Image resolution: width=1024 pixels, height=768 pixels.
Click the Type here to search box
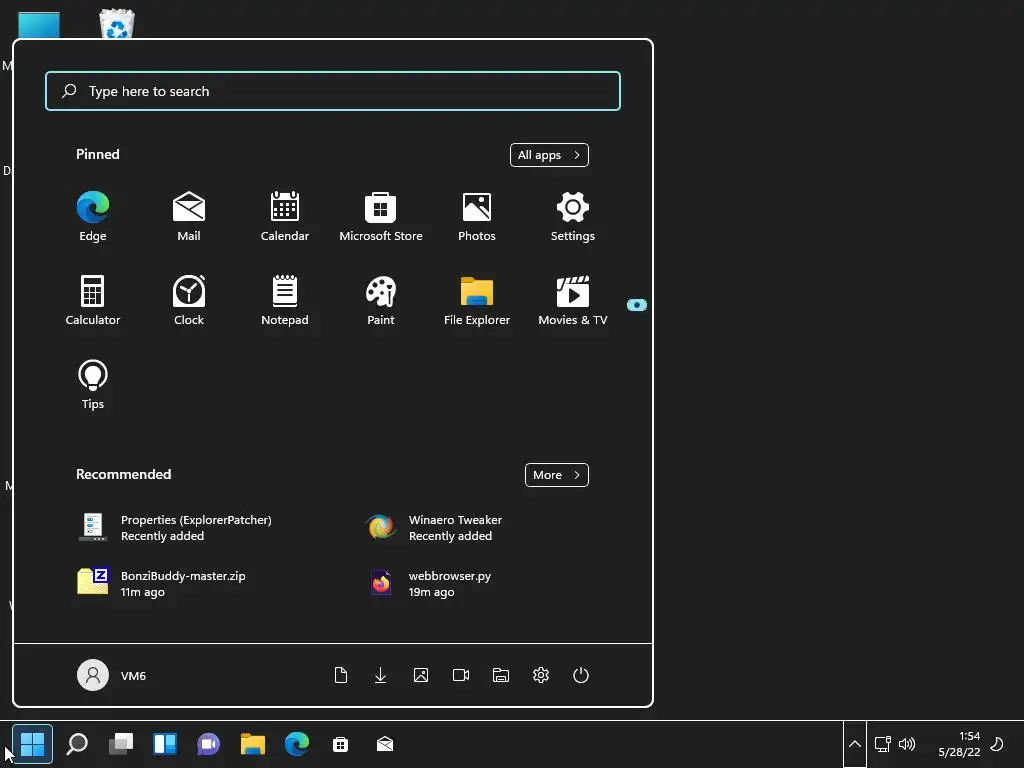pyautogui.click(x=333, y=91)
